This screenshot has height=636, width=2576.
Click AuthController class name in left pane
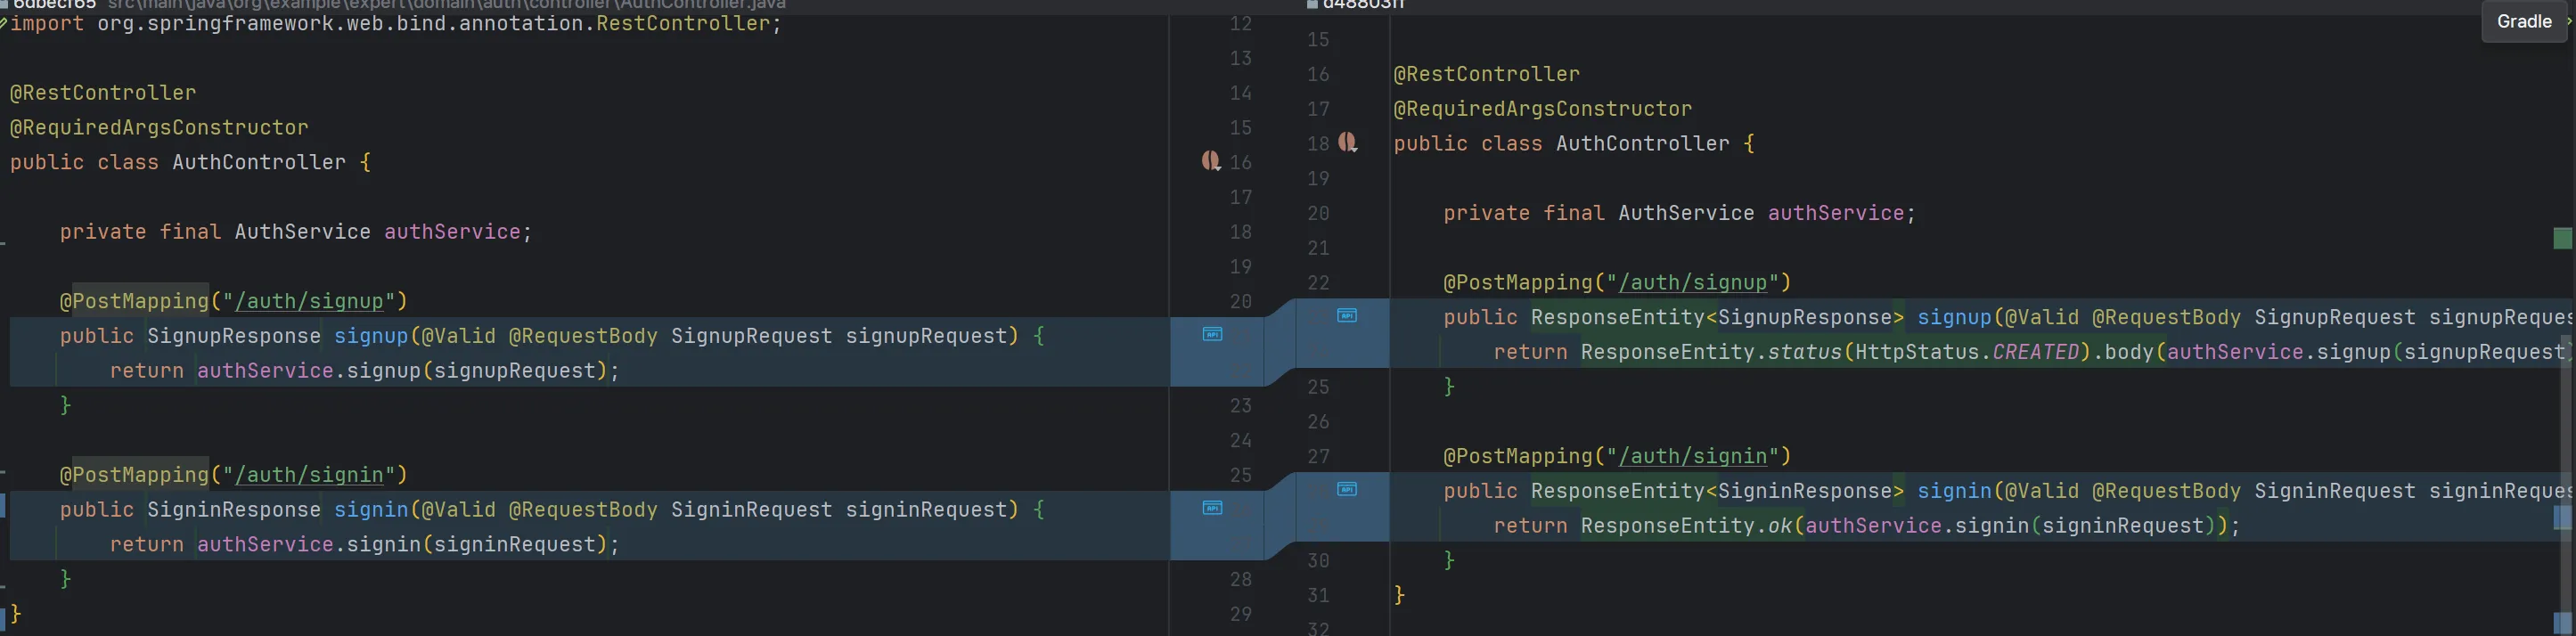coord(258,162)
